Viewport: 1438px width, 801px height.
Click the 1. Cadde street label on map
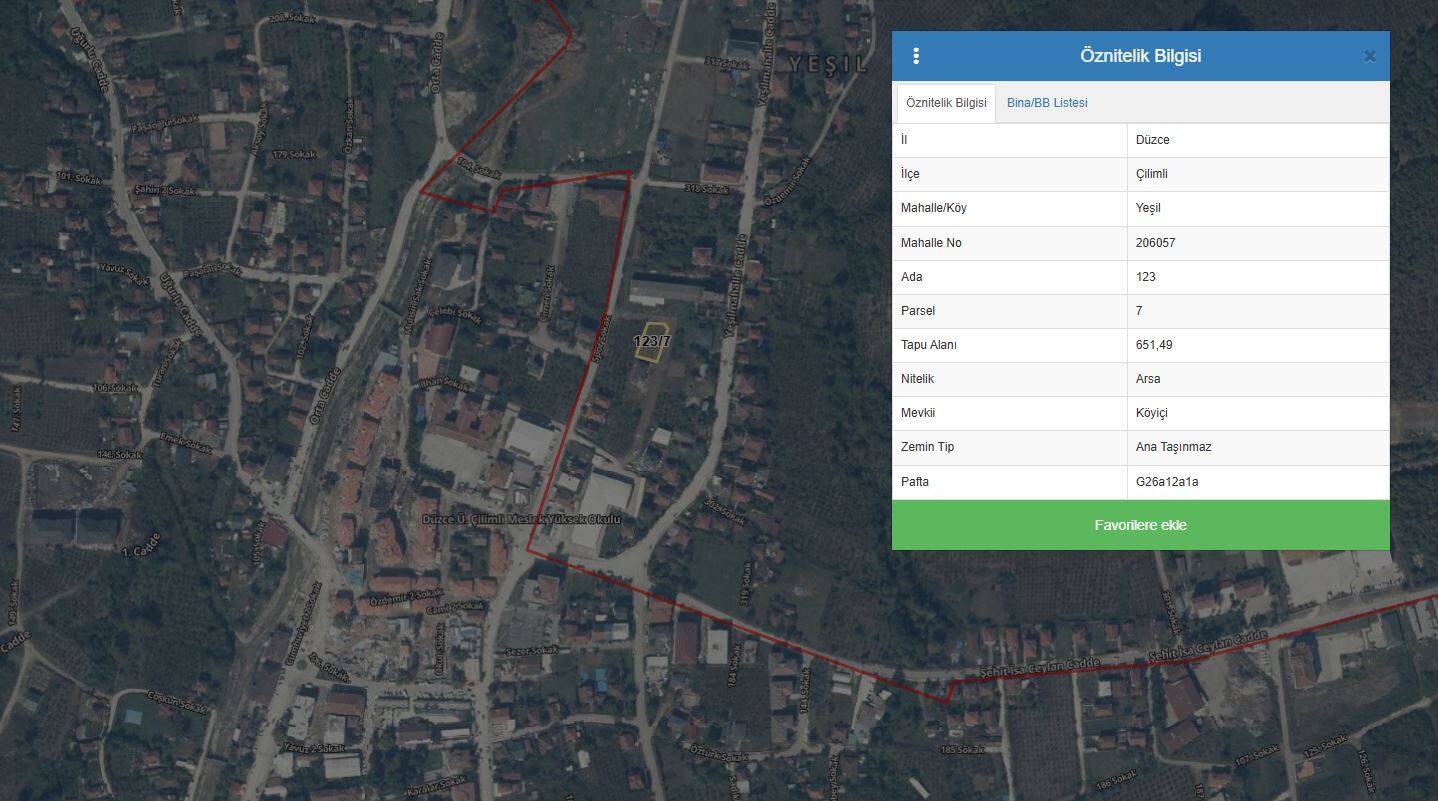[141, 551]
